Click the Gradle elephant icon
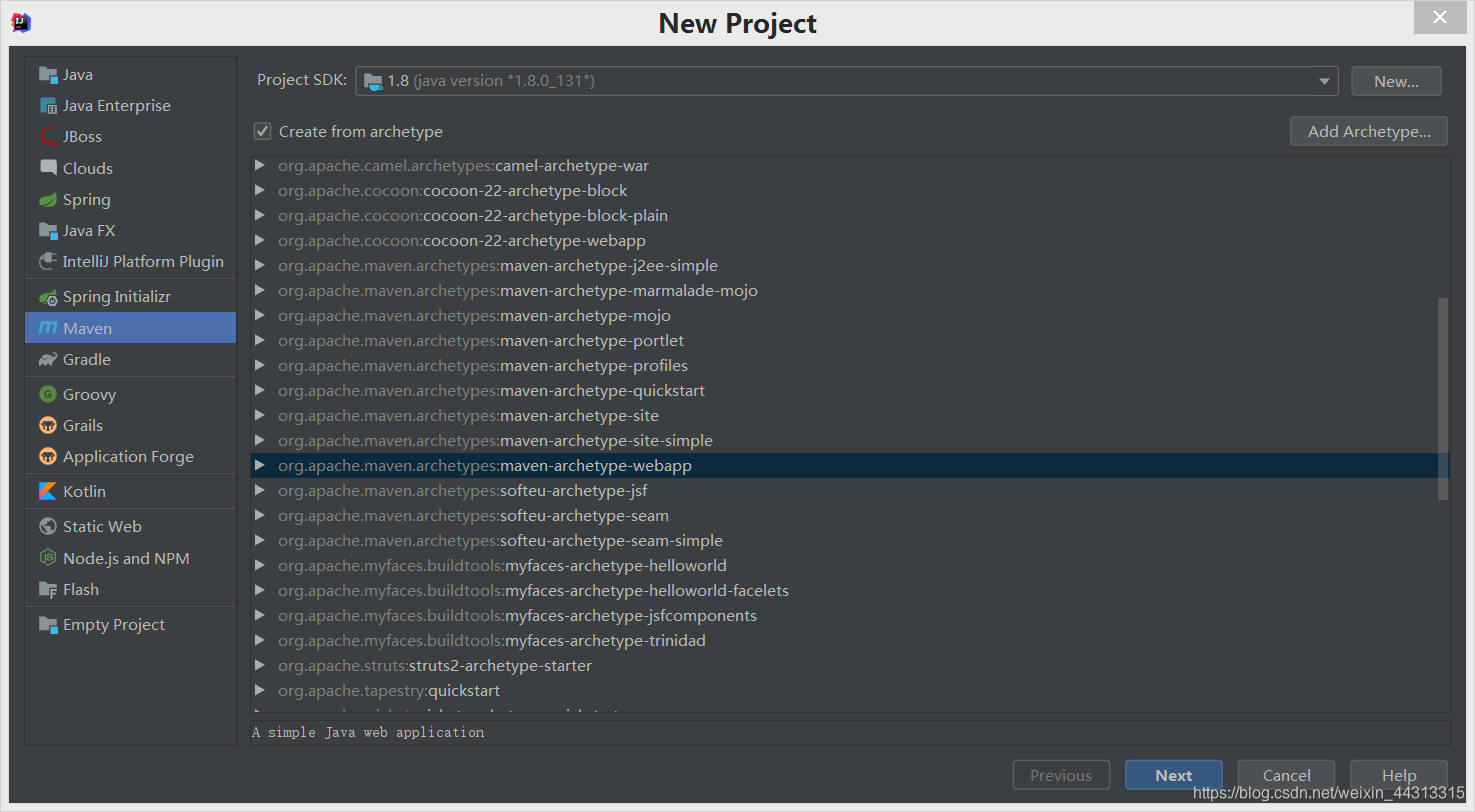Image resolution: width=1475 pixels, height=812 pixels. click(48, 359)
